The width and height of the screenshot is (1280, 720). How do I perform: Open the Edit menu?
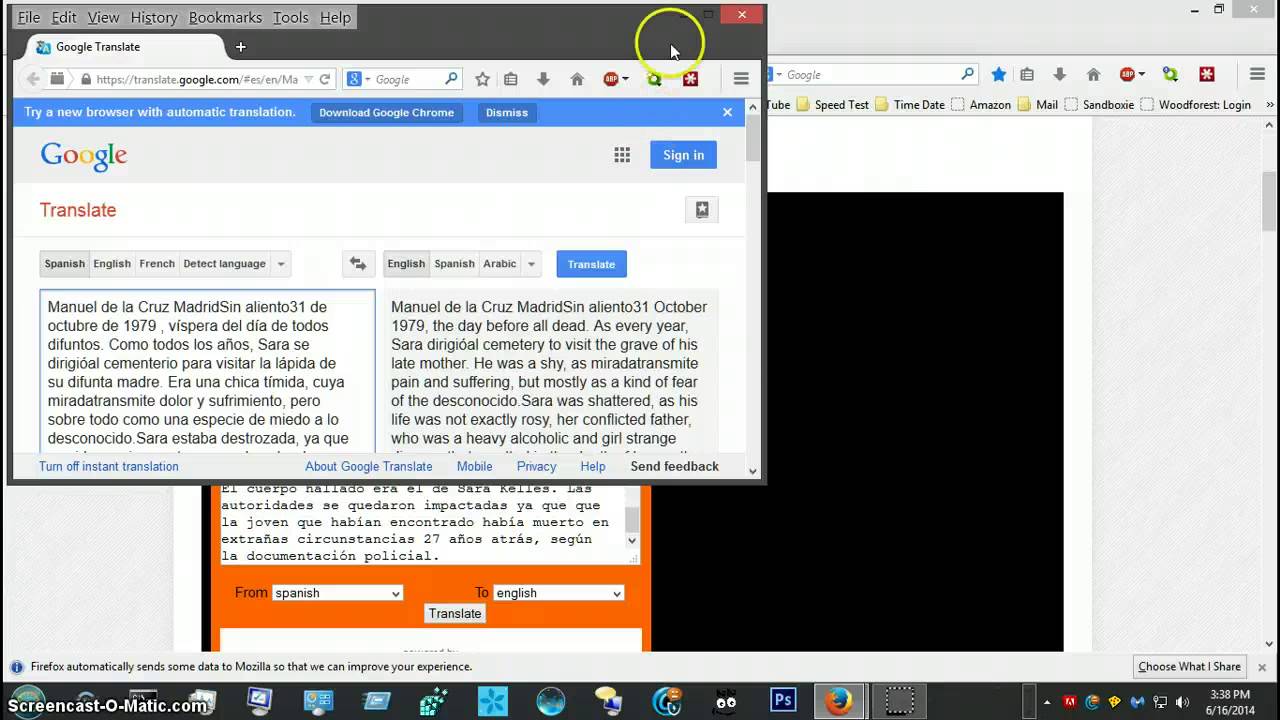pos(64,17)
